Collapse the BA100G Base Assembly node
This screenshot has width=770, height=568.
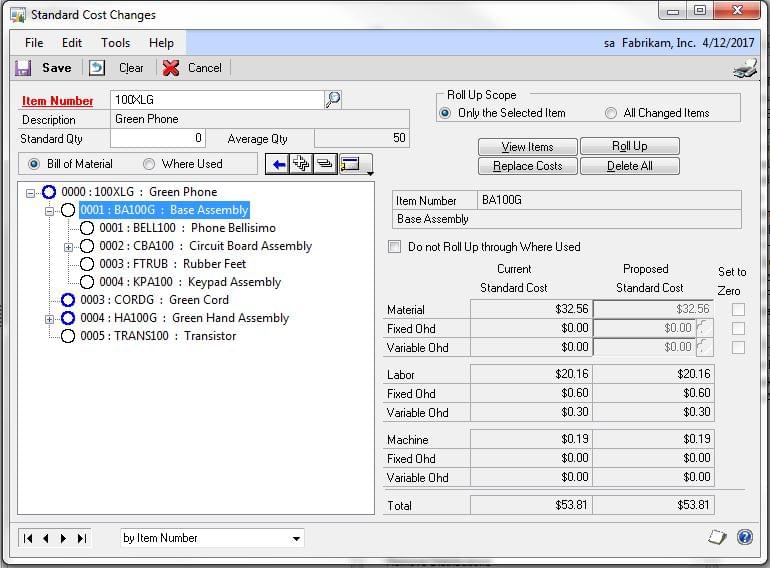49,211
